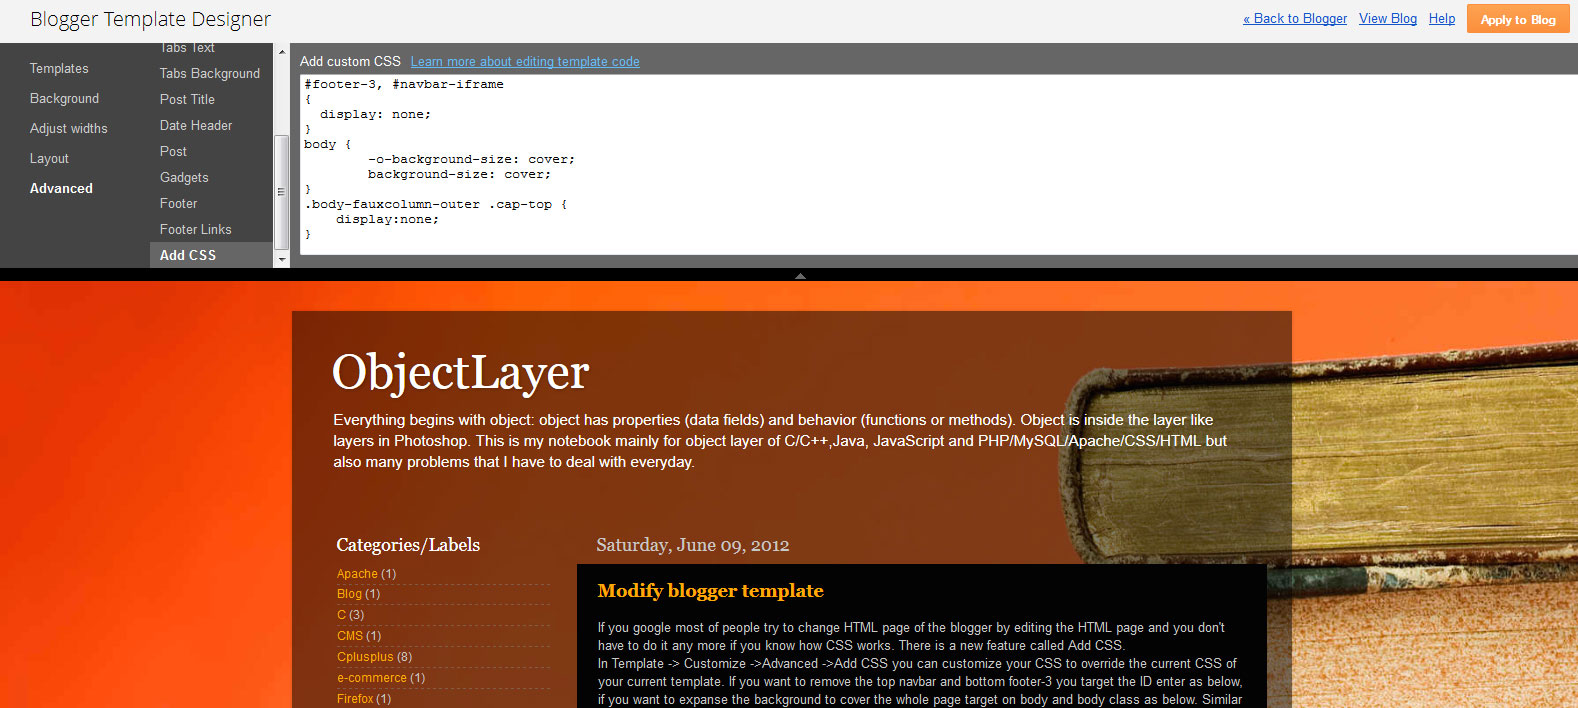The image size is (1578, 708).
Task: Open the Modify blogger template post
Action: [x=710, y=590]
